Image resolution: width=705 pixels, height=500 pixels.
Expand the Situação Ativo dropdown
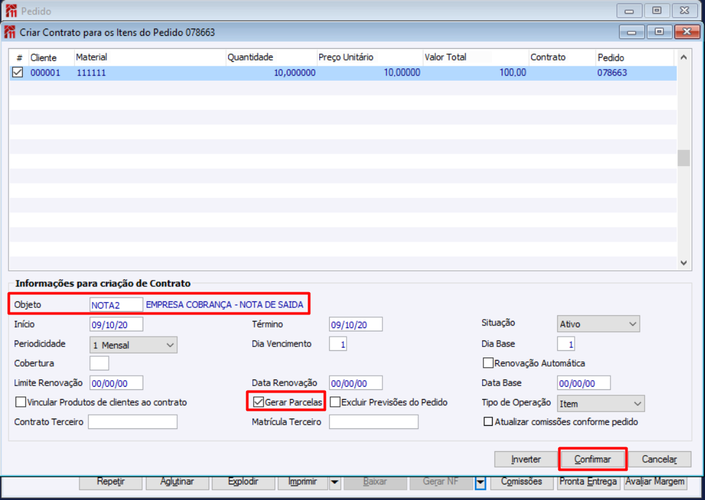598,324
